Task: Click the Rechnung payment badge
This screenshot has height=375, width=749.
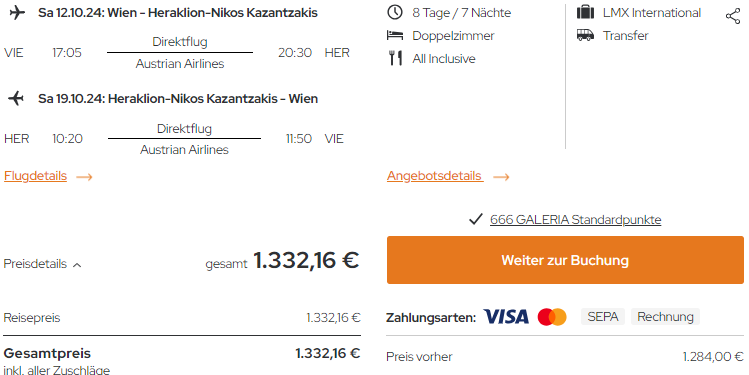Action: coord(665,317)
